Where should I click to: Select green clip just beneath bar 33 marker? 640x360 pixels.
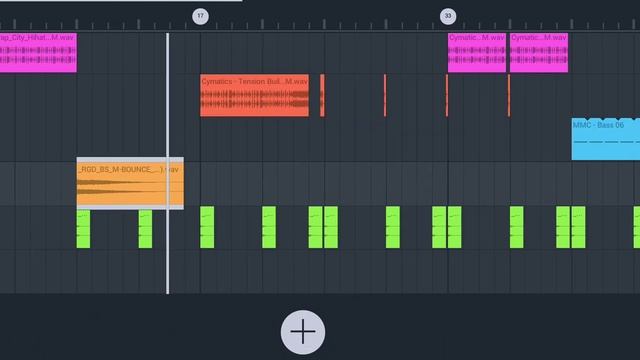pyautogui.click(x=455, y=227)
